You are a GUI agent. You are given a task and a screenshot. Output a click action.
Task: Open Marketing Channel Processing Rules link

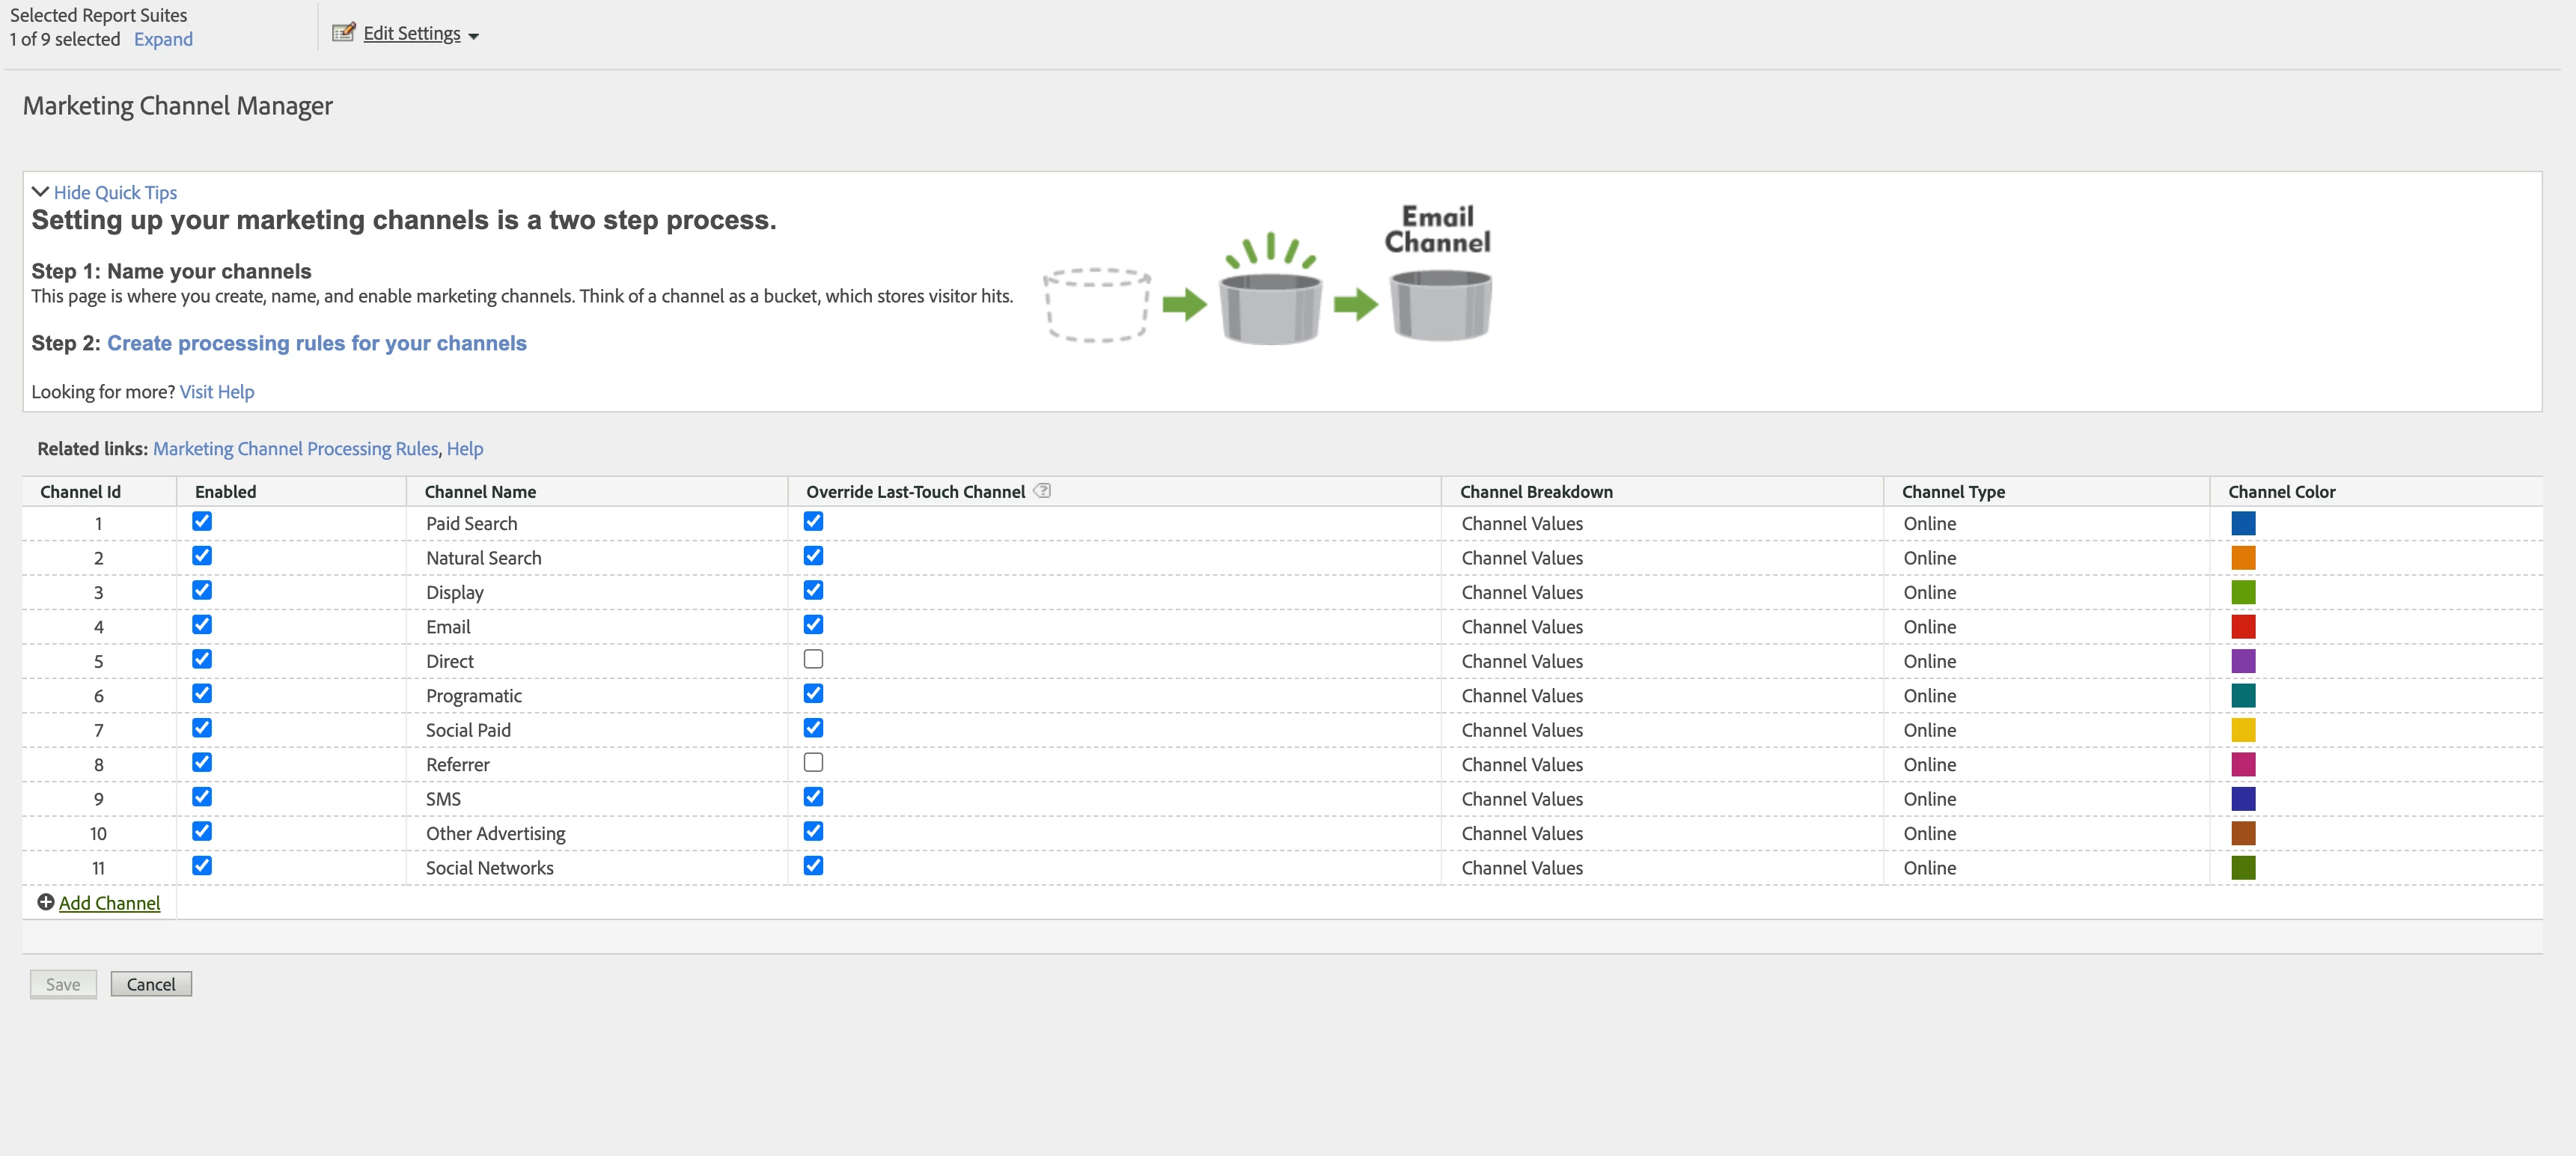click(295, 449)
